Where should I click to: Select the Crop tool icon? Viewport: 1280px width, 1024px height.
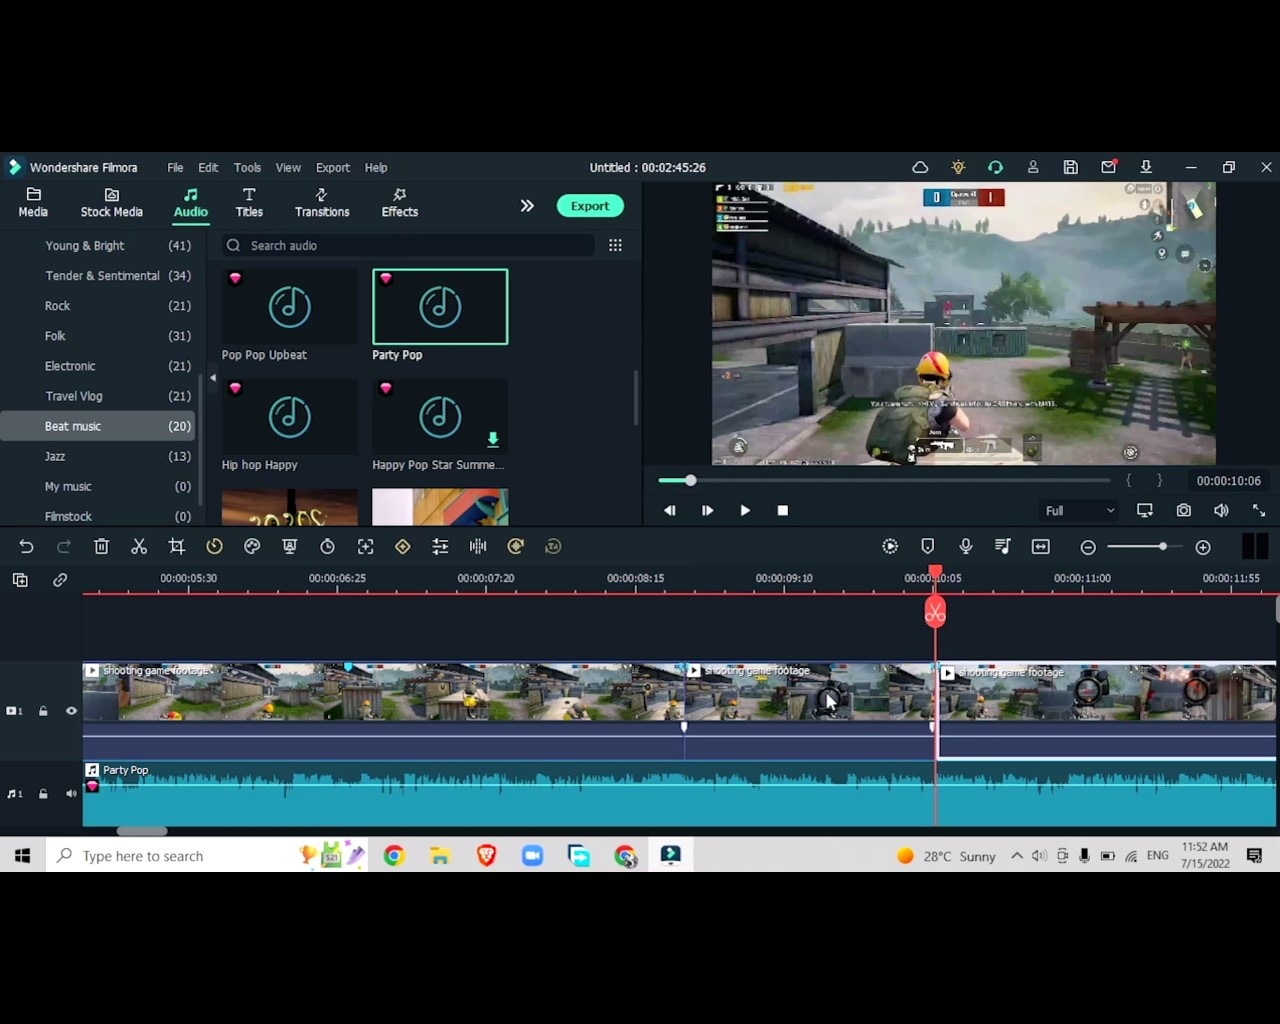pyautogui.click(x=177, y=546)
